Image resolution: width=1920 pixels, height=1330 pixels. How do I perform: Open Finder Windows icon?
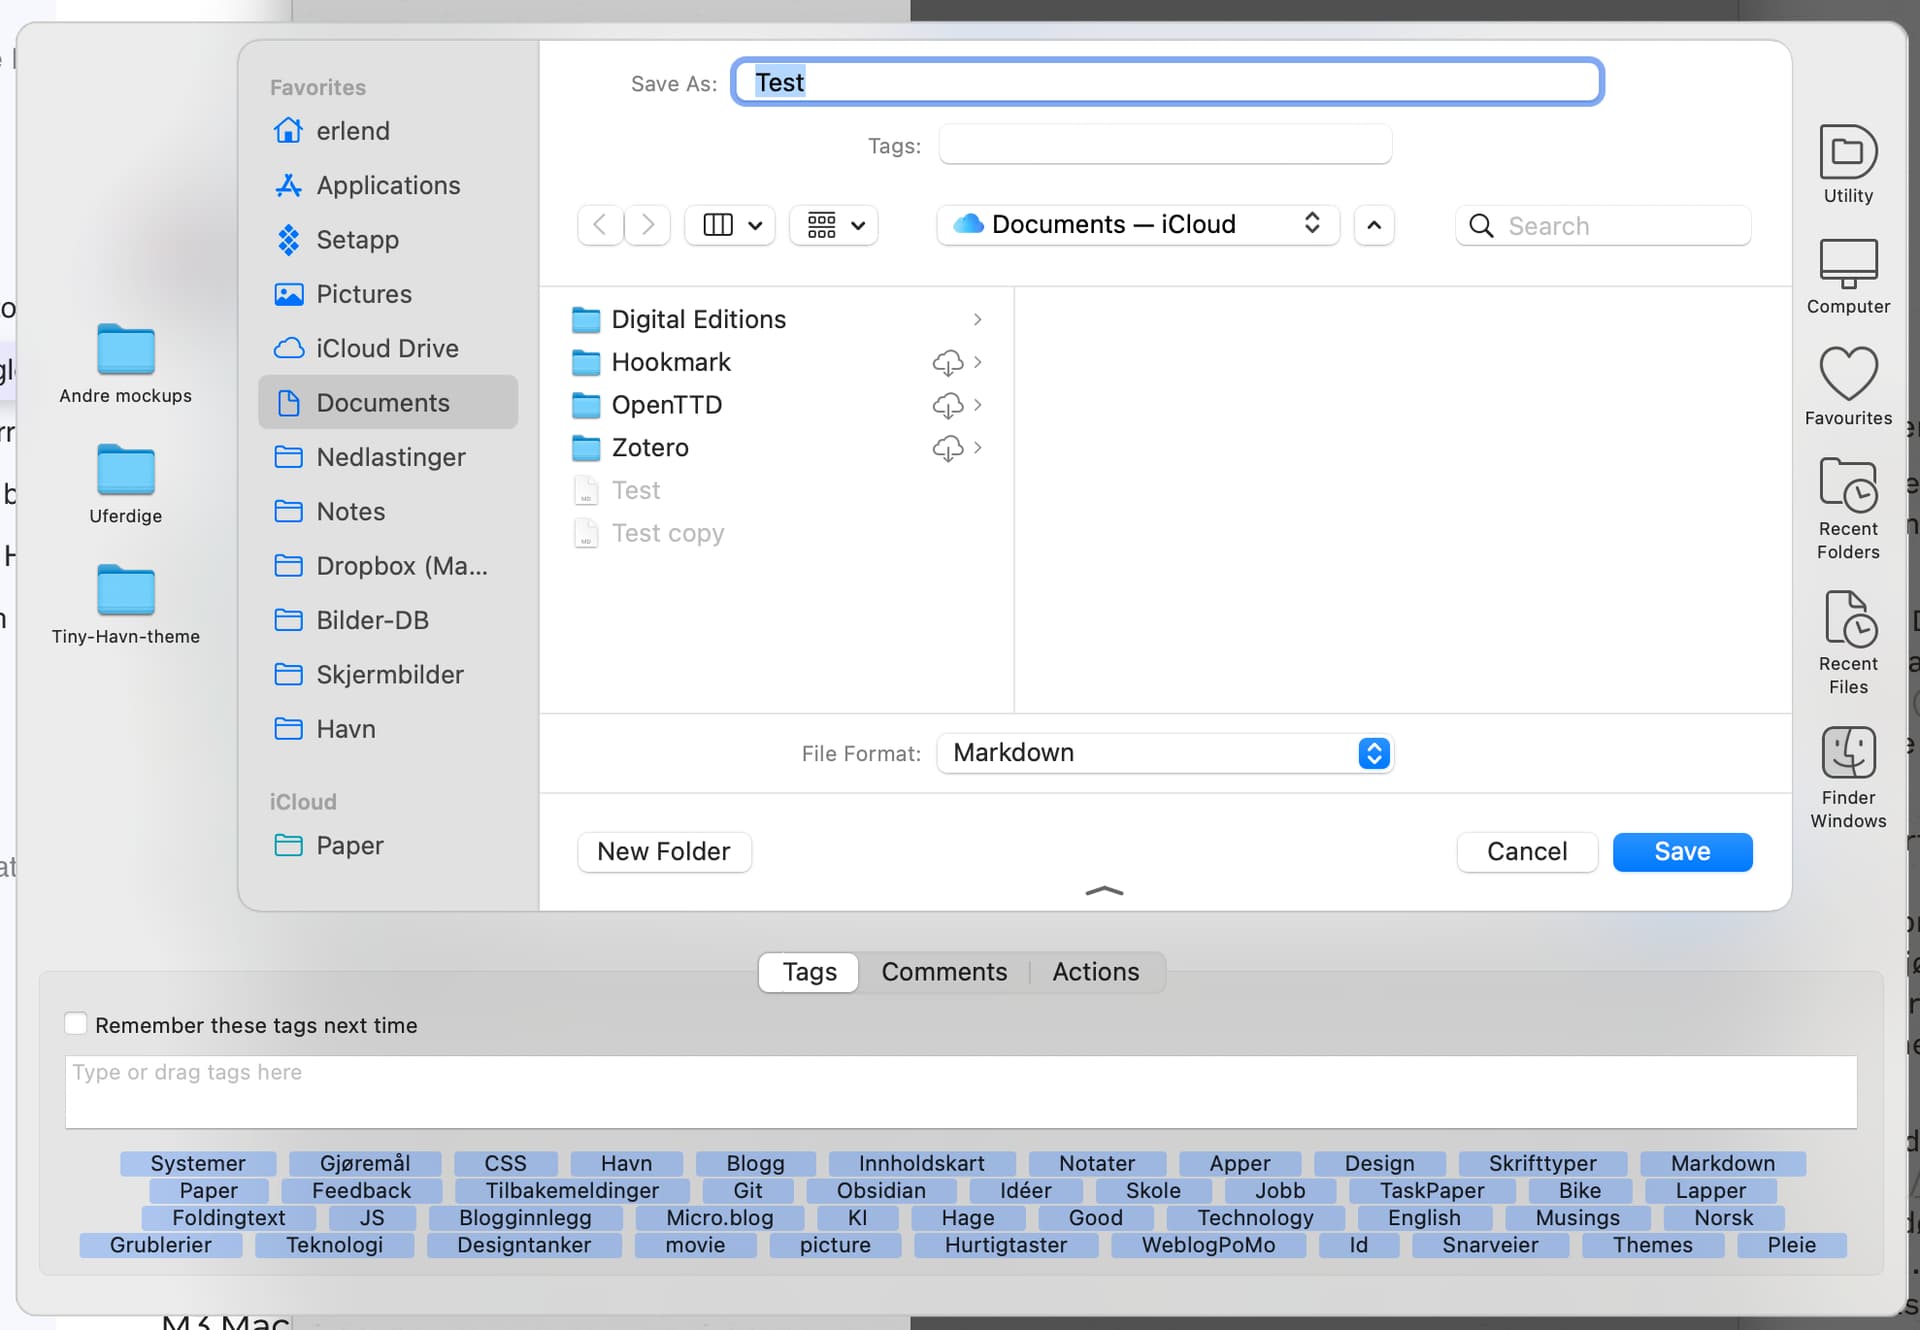[x=1847, y=753]
